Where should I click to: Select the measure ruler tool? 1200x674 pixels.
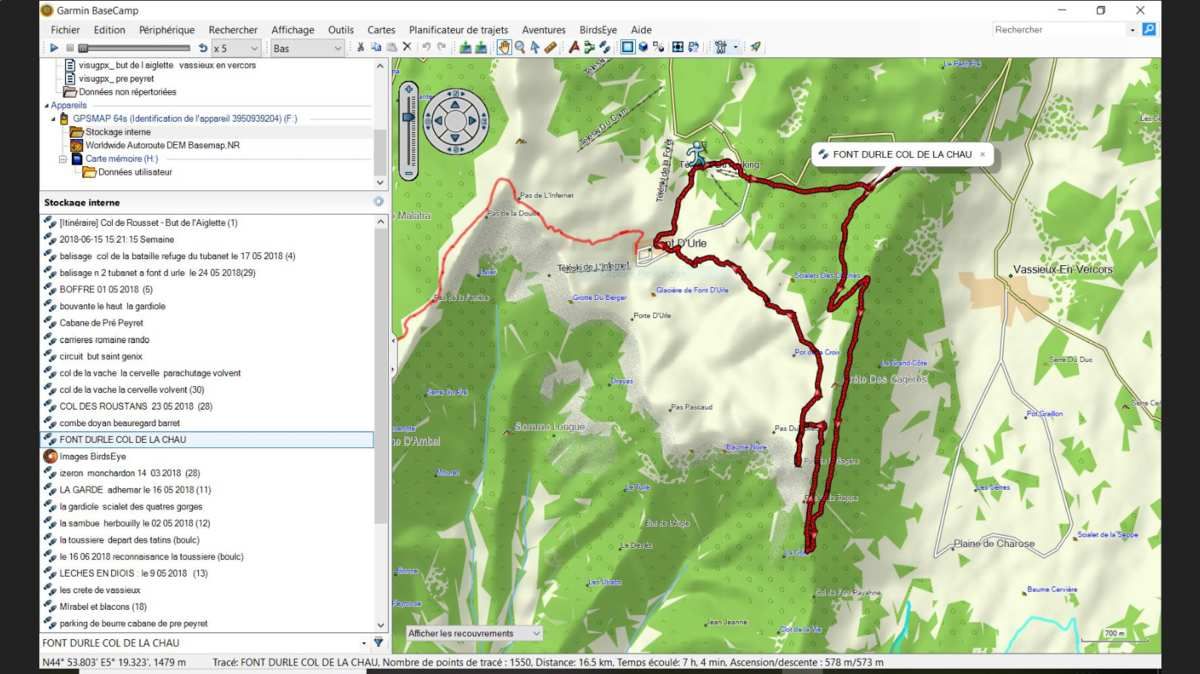550,47
